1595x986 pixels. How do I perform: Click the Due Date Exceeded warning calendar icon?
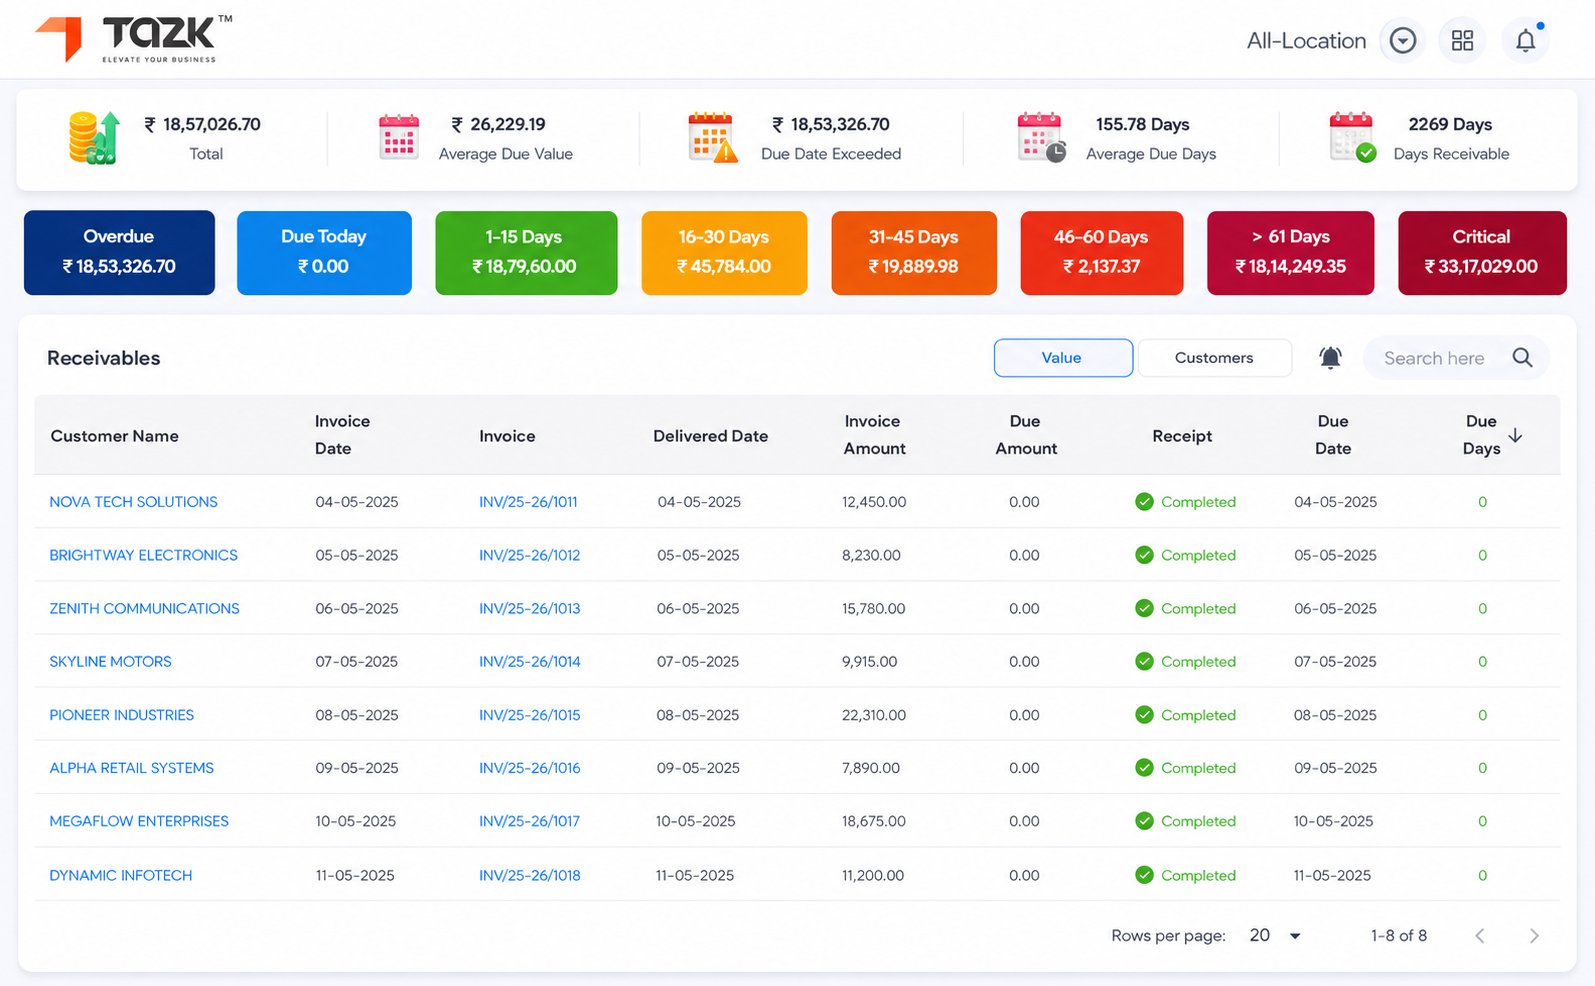(x=712, y=138)
